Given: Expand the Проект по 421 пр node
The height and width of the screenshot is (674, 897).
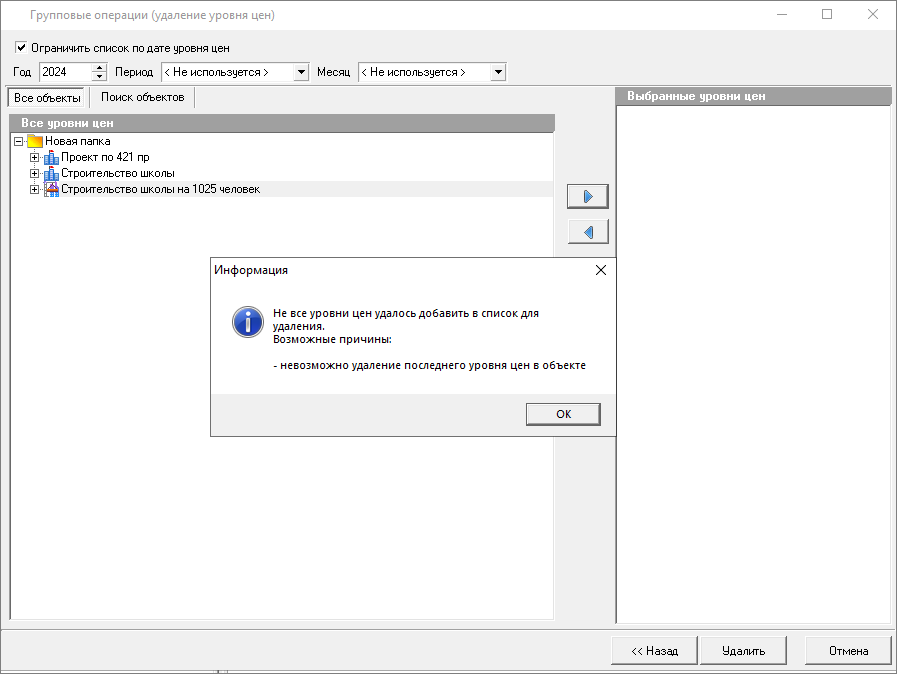Looking at the screenshot, I should click(35, 157).
